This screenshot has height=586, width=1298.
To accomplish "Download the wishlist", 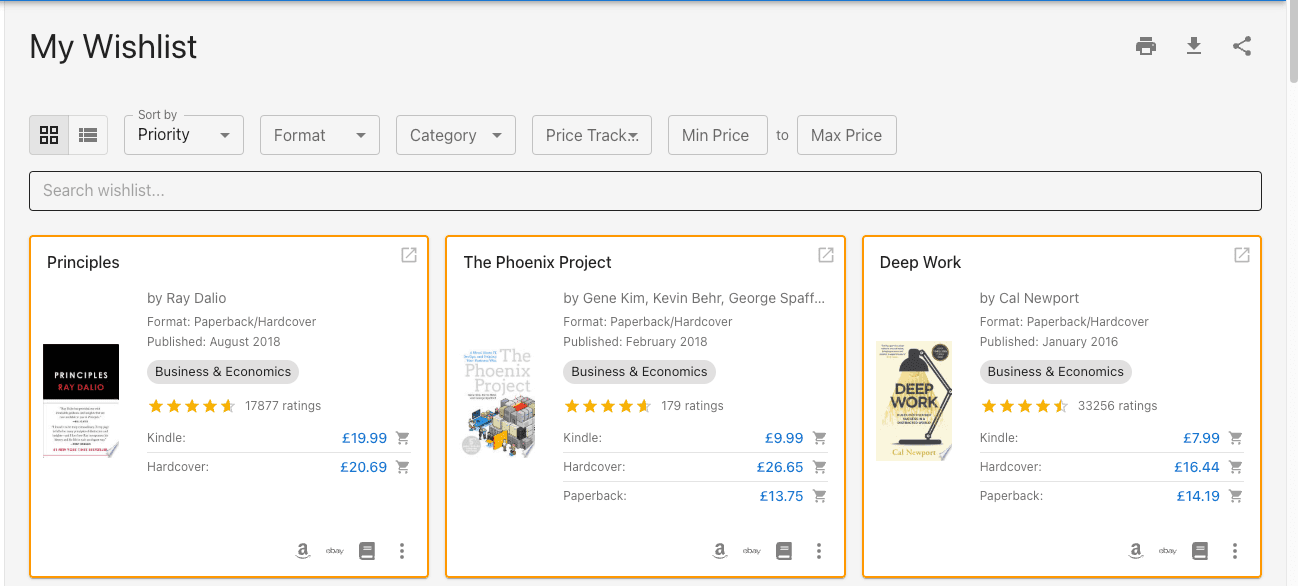I will [x=1194, y=46].
